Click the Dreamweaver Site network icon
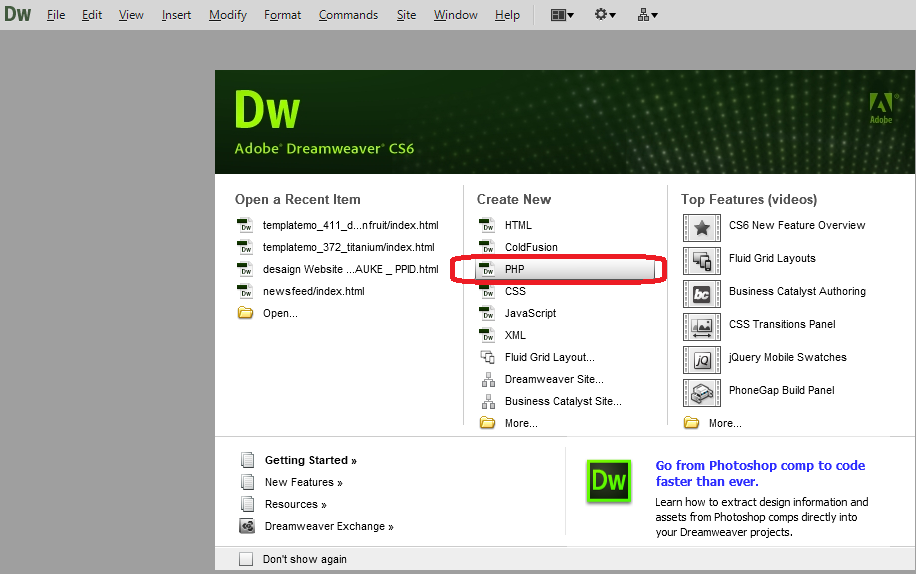Screen dimensions: 916x574 (488, 380)
